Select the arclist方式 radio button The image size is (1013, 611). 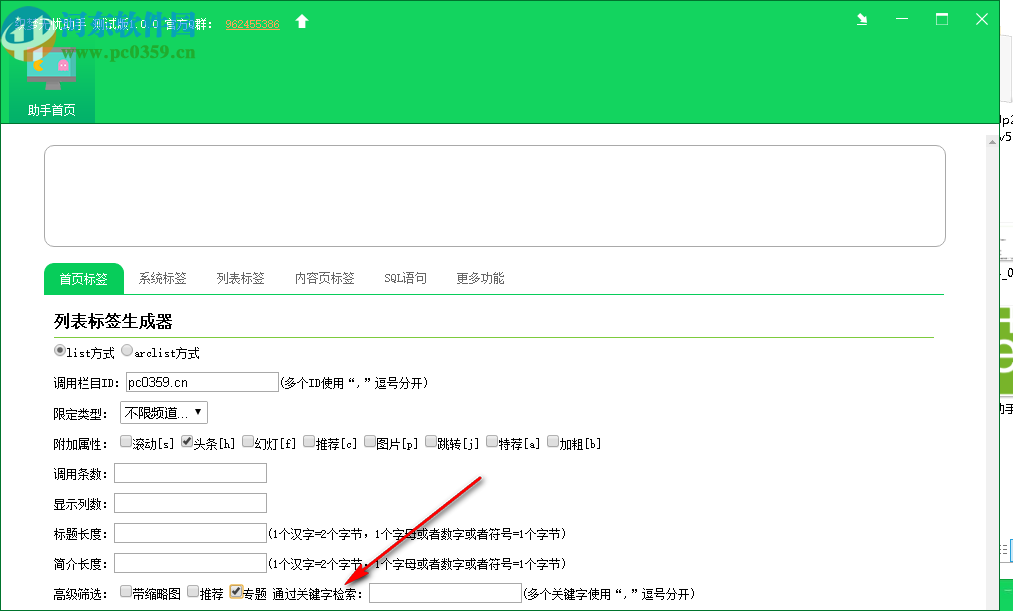127,351
